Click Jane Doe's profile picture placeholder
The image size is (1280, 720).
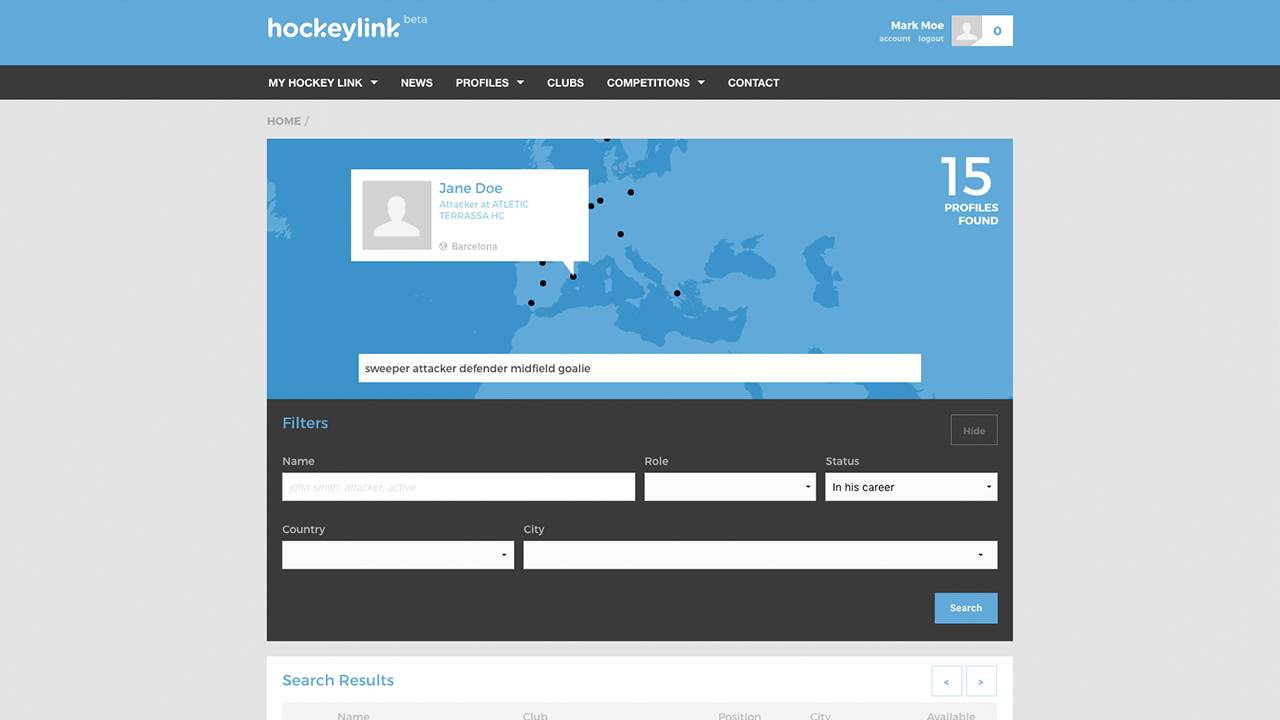tap(397, 216)
